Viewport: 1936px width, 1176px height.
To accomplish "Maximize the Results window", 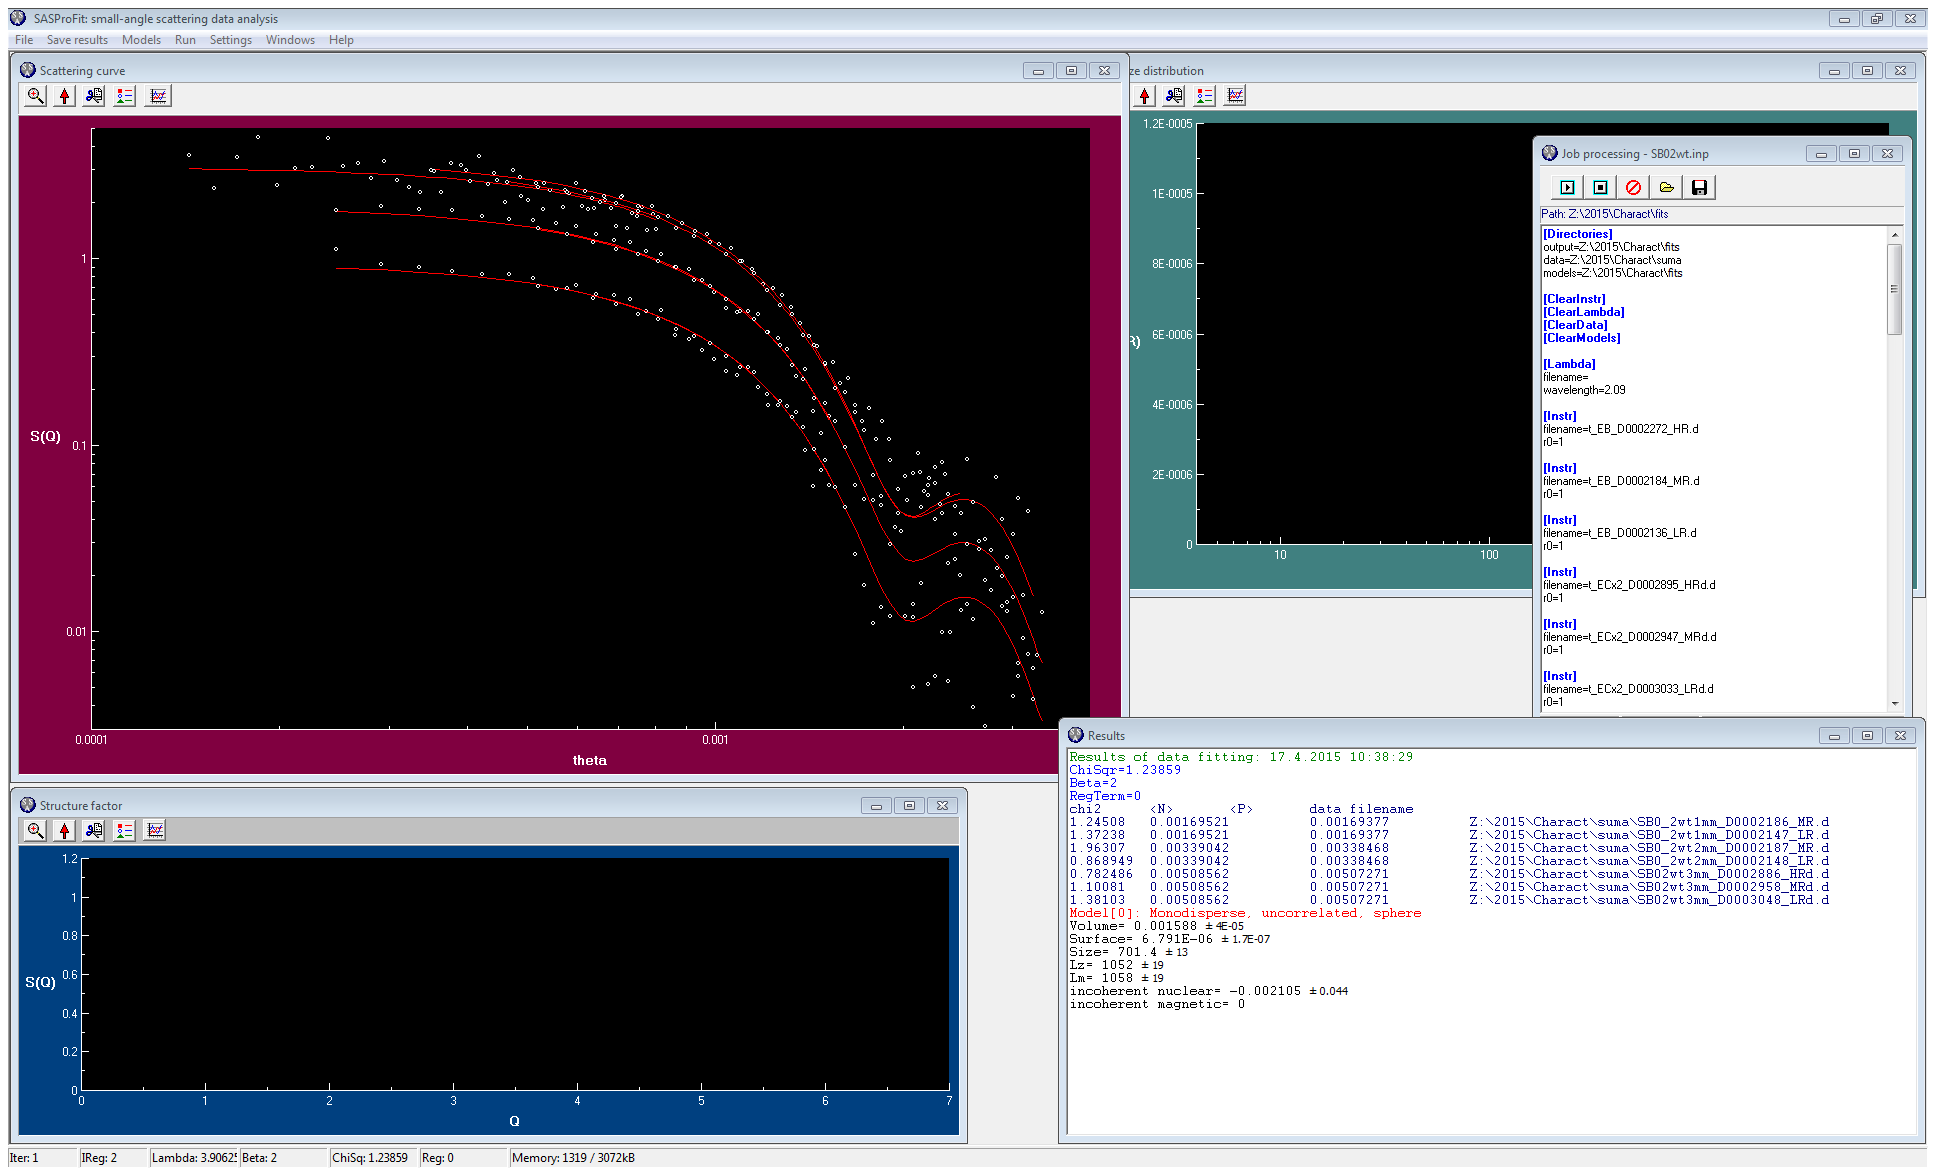I will click(1867, 735).
